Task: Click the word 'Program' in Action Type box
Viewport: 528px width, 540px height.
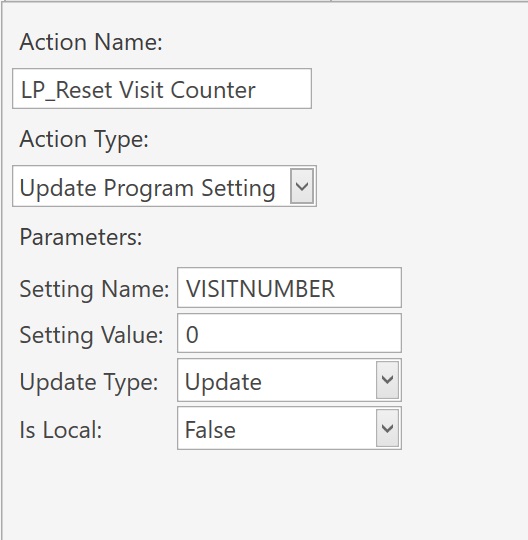Action: [x=148, y=189]
